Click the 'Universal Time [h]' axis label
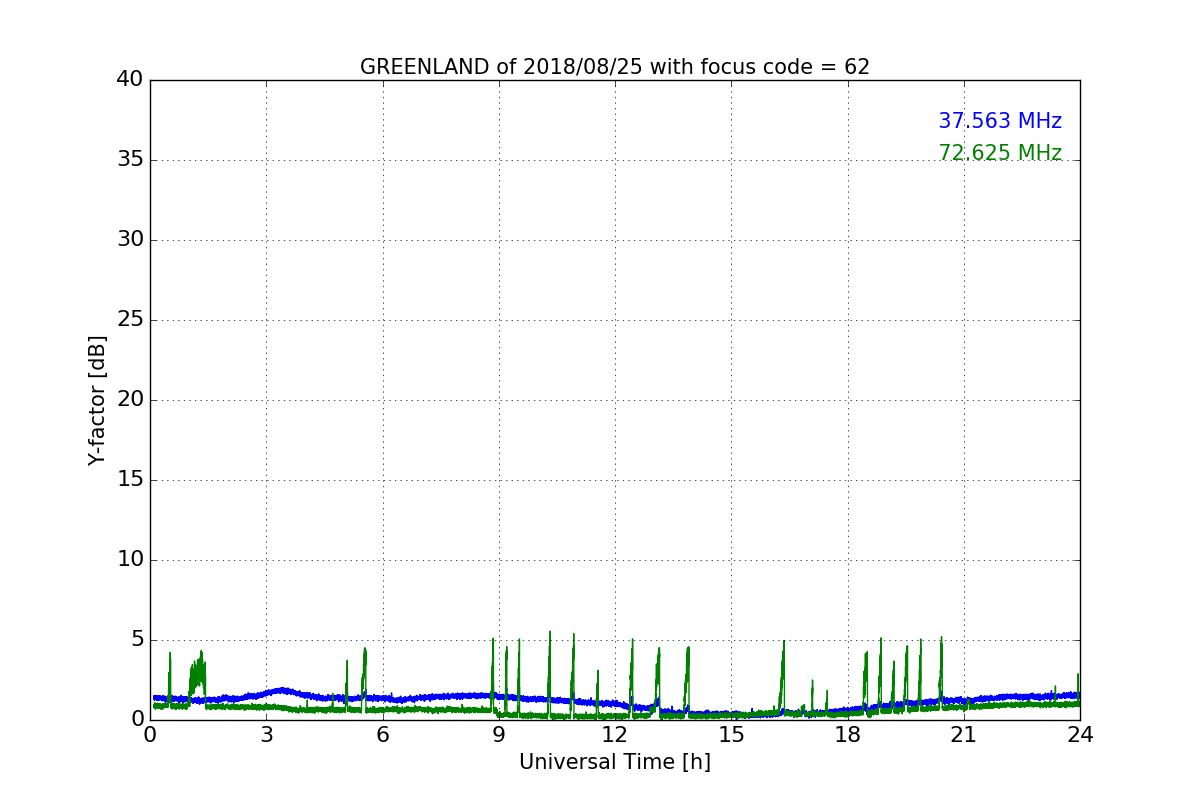Viewport: 1200px width, 800px height. click(615, 762)
